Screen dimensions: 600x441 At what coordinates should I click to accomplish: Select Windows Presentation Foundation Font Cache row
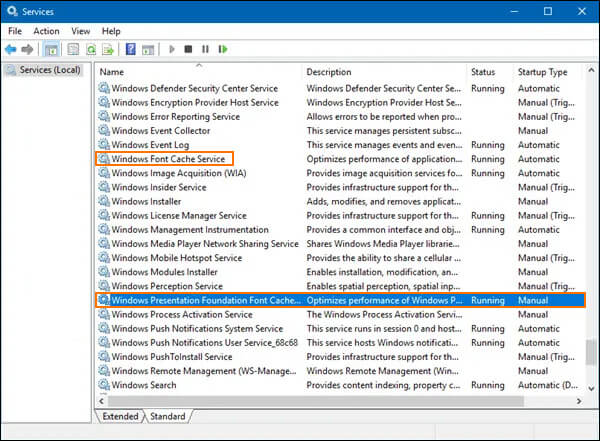340,300
